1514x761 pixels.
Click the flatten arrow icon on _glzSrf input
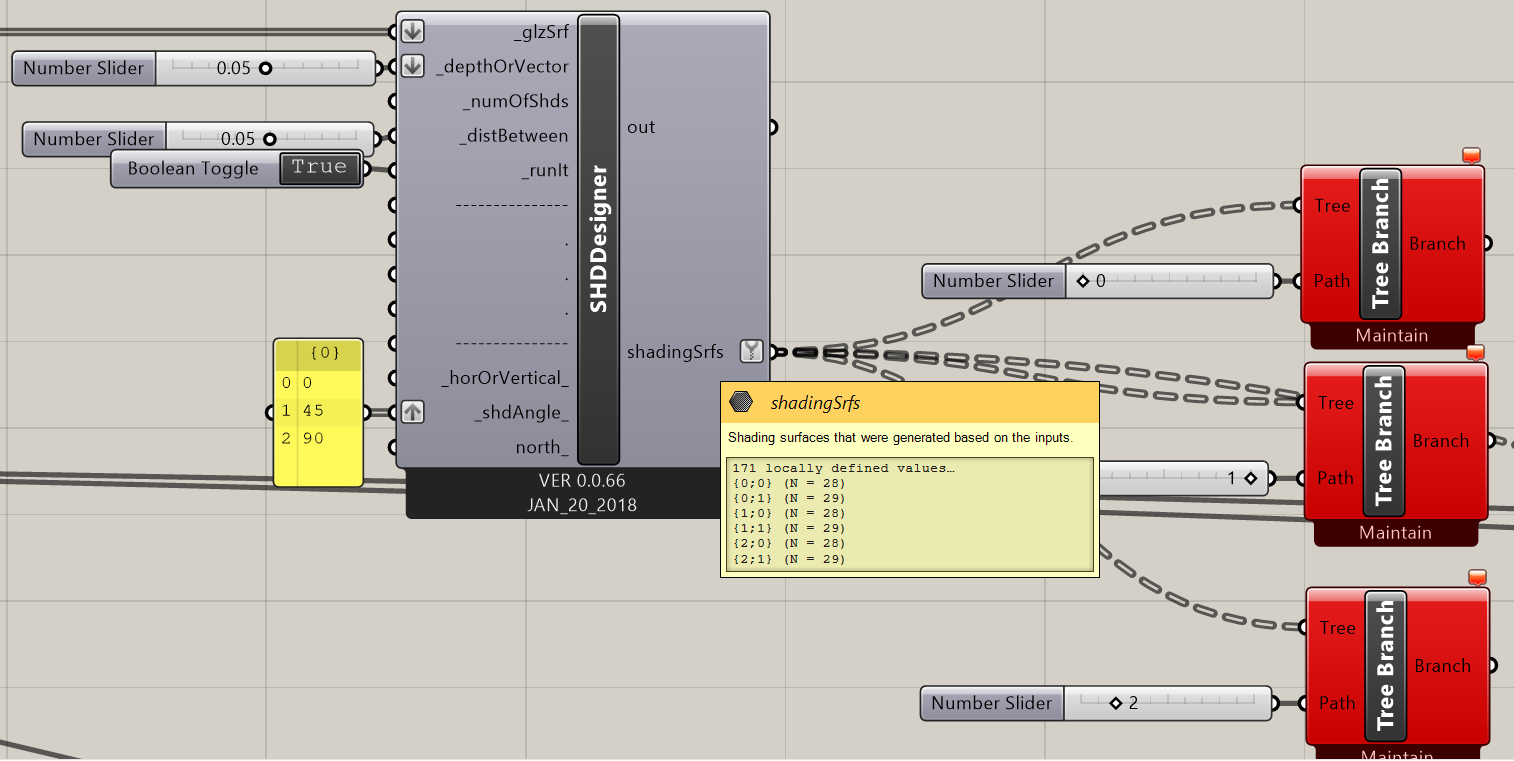413,32
